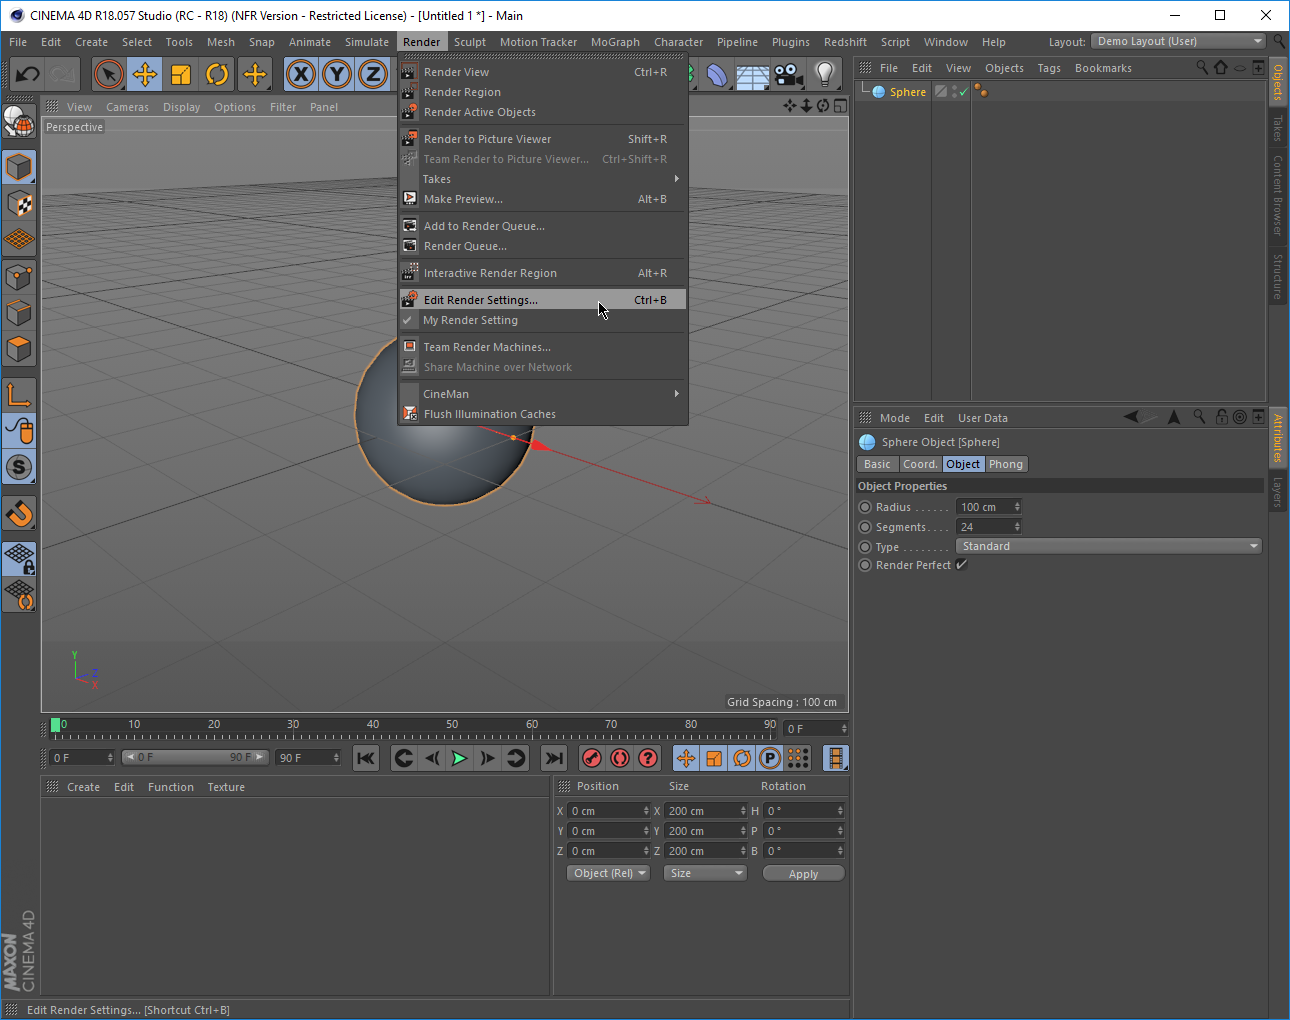Toggle Render Perfect checkbox
Screen dimensions: 1290x1020
[x=962, y=565]
